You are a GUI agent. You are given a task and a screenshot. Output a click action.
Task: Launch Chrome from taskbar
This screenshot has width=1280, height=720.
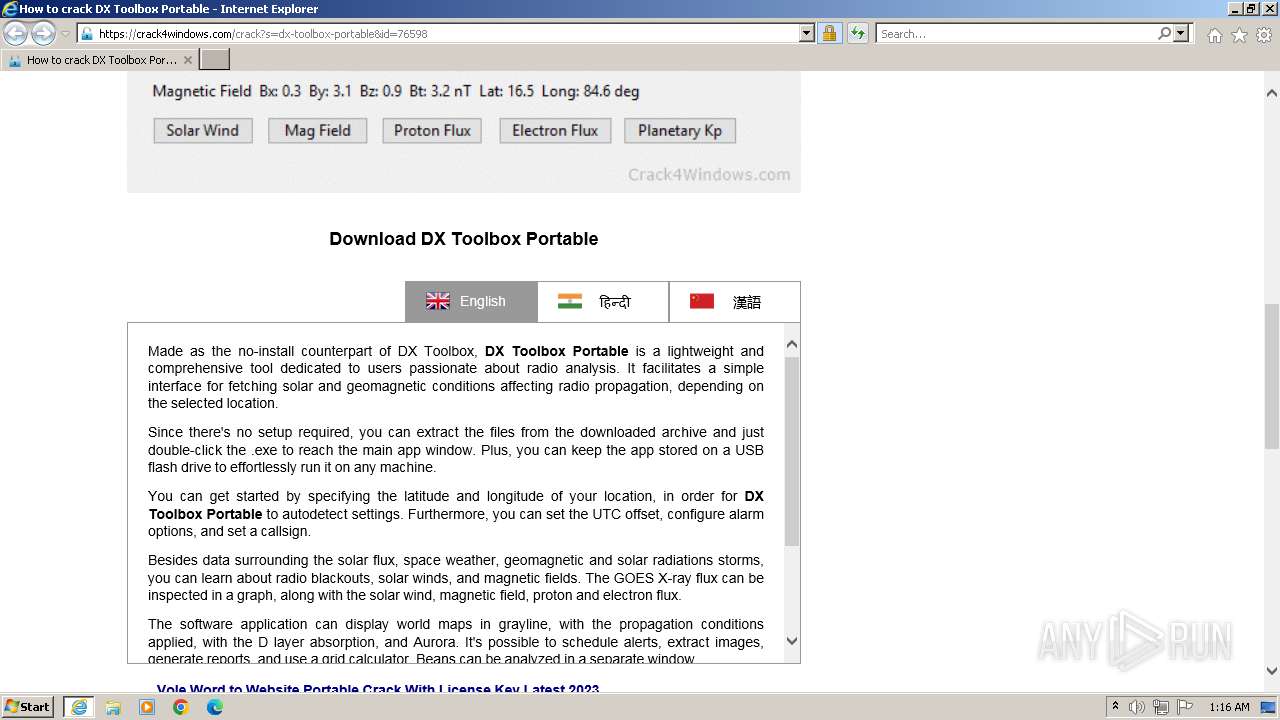(x=181, y=707)
